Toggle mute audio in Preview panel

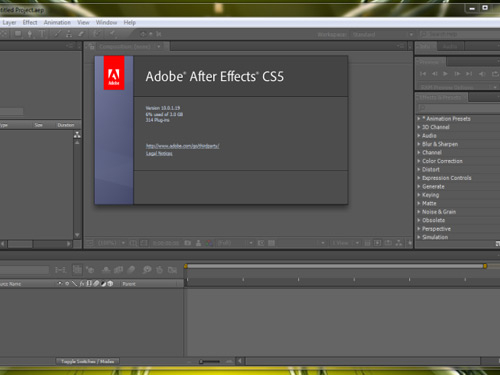click(x=482, y=74)
